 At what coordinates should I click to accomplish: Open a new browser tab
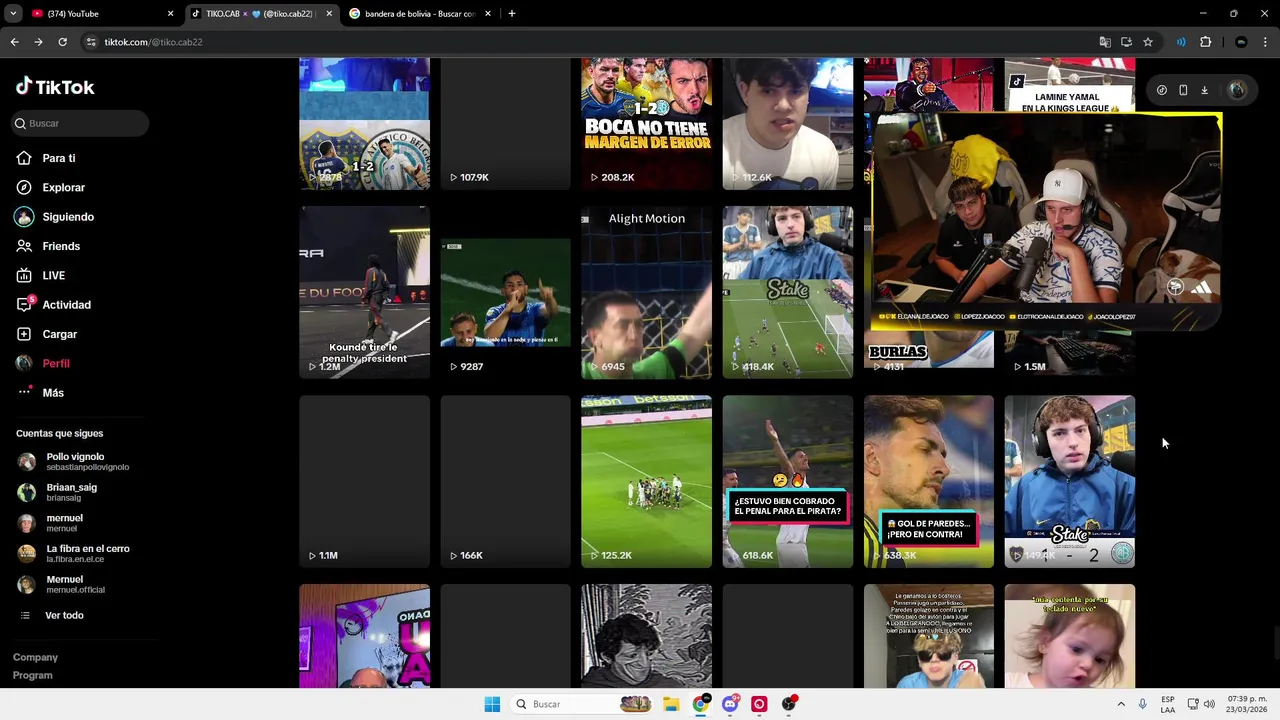pos(511,14)
